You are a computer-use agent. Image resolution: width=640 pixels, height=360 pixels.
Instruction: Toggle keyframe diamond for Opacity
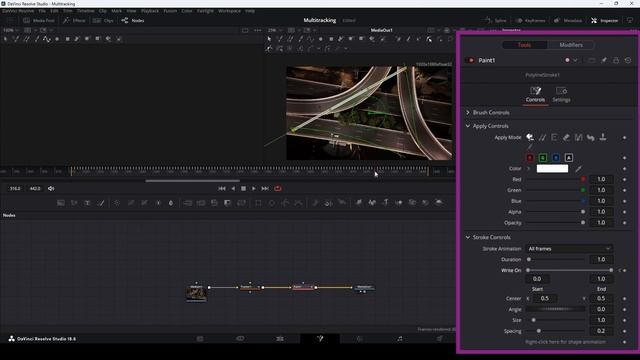pyautogui.click(x=624, y=223)
